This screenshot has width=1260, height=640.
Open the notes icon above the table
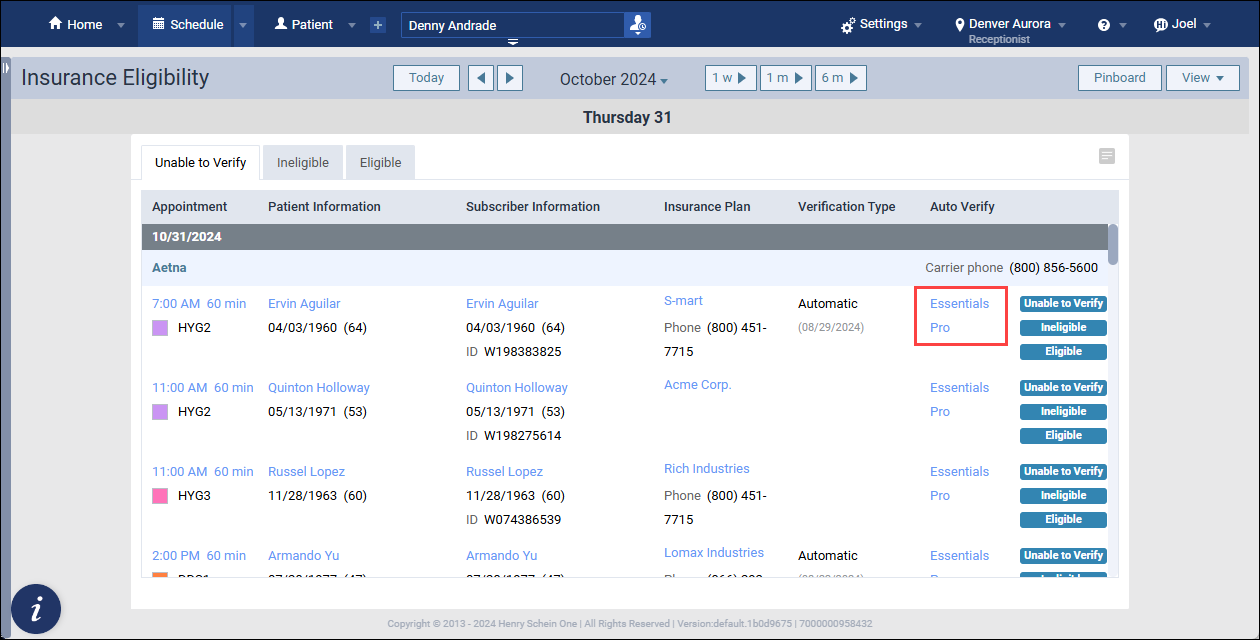coord(1106,156)
